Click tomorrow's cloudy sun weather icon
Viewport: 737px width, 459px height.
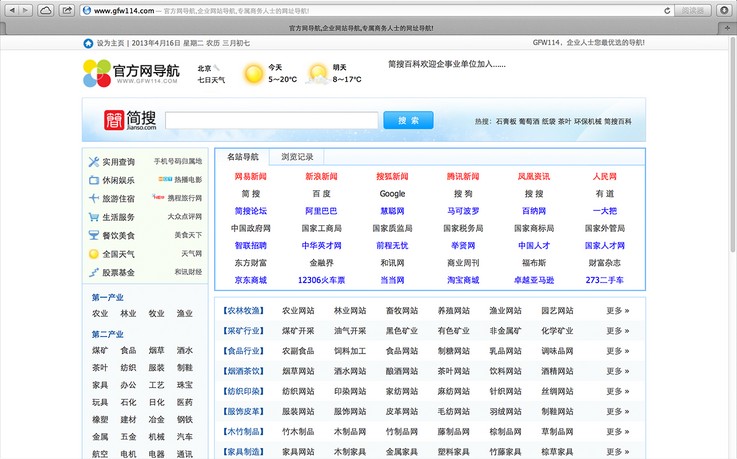coord(318,74)
